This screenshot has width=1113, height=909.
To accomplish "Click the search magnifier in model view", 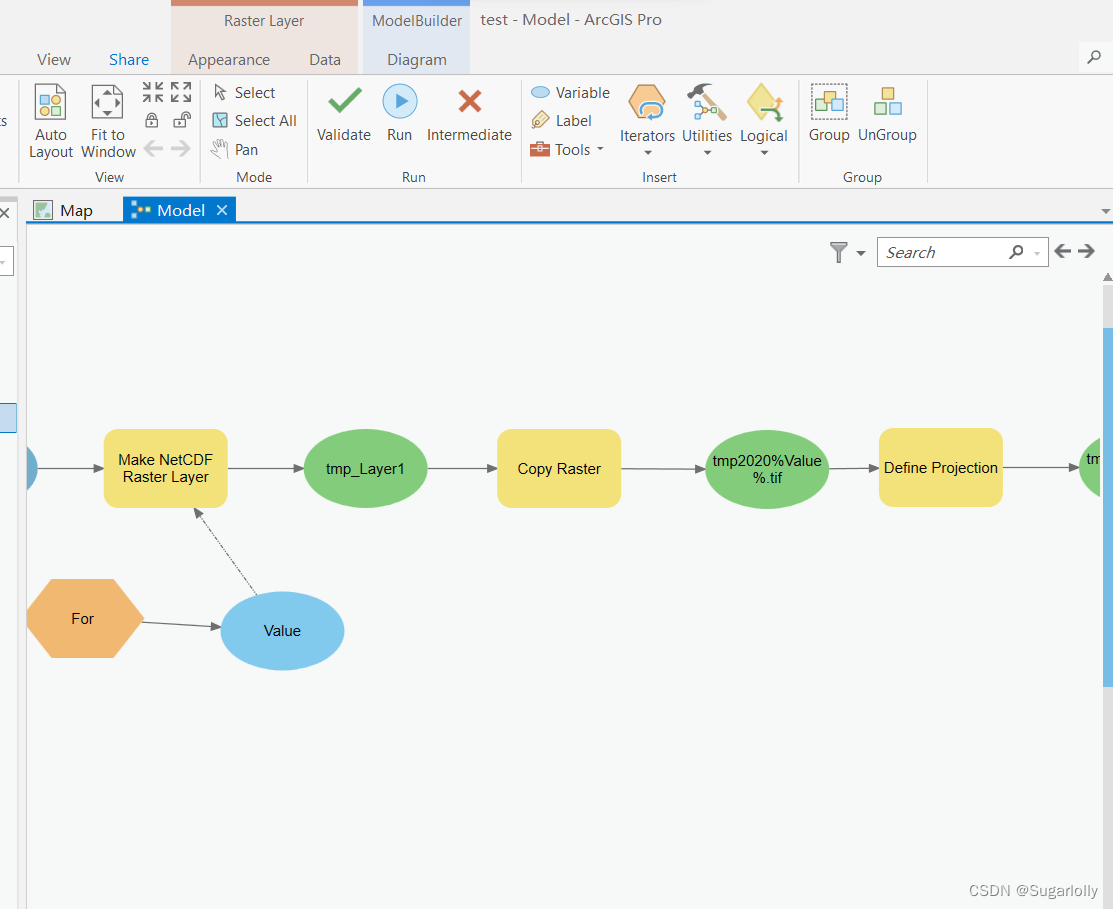I will coord(1016,251).
